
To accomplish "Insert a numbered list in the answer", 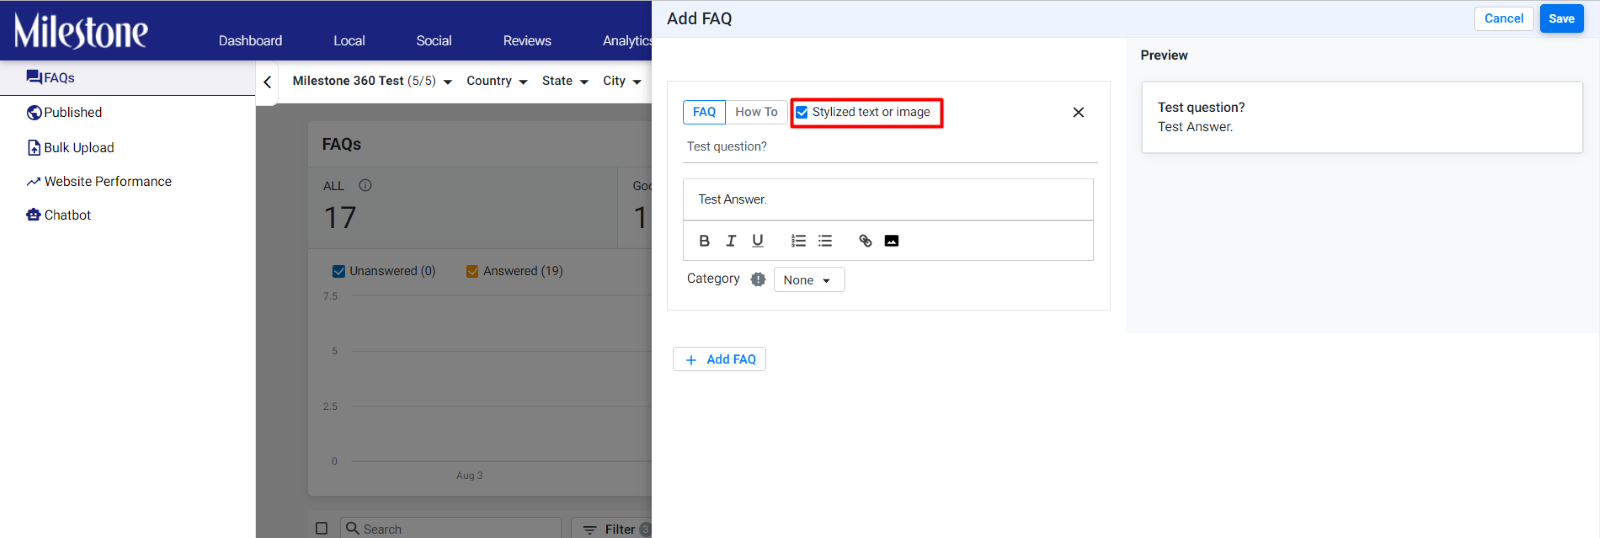I will click(x=798, y=241).
